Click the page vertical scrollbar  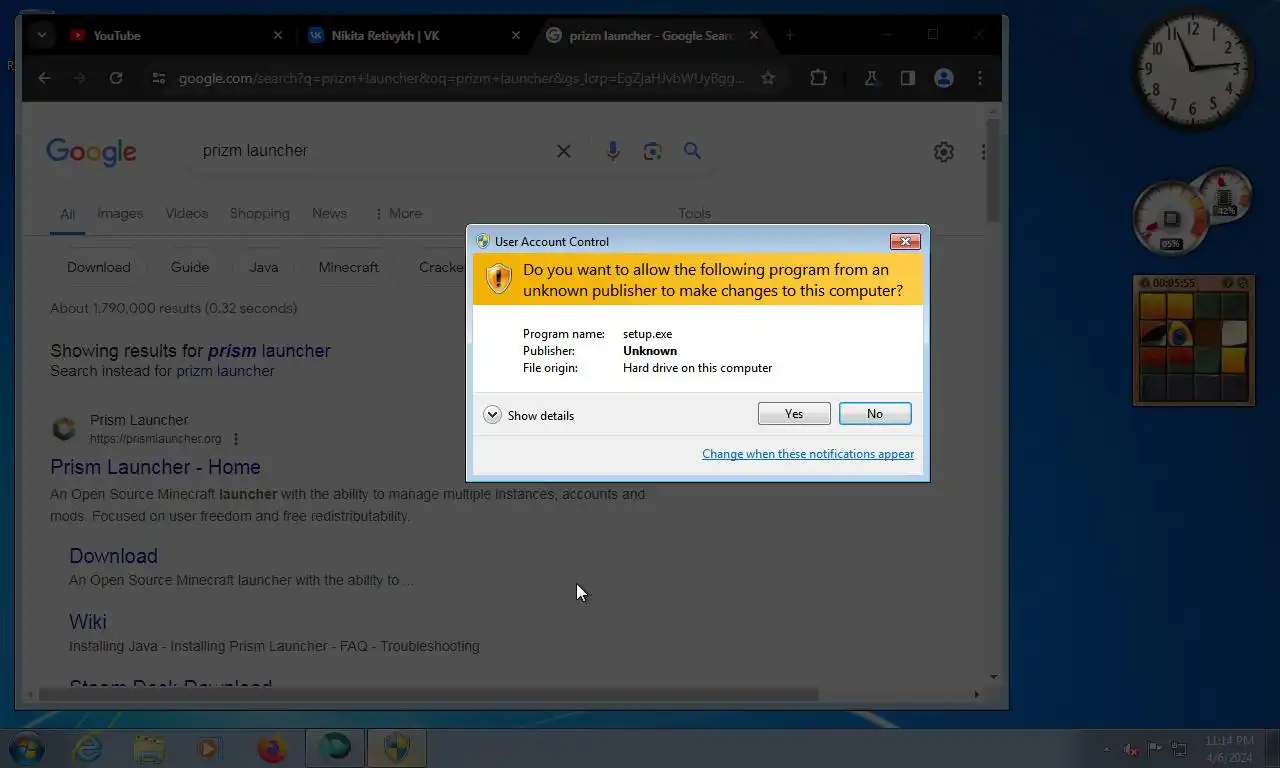click(993, 170)
